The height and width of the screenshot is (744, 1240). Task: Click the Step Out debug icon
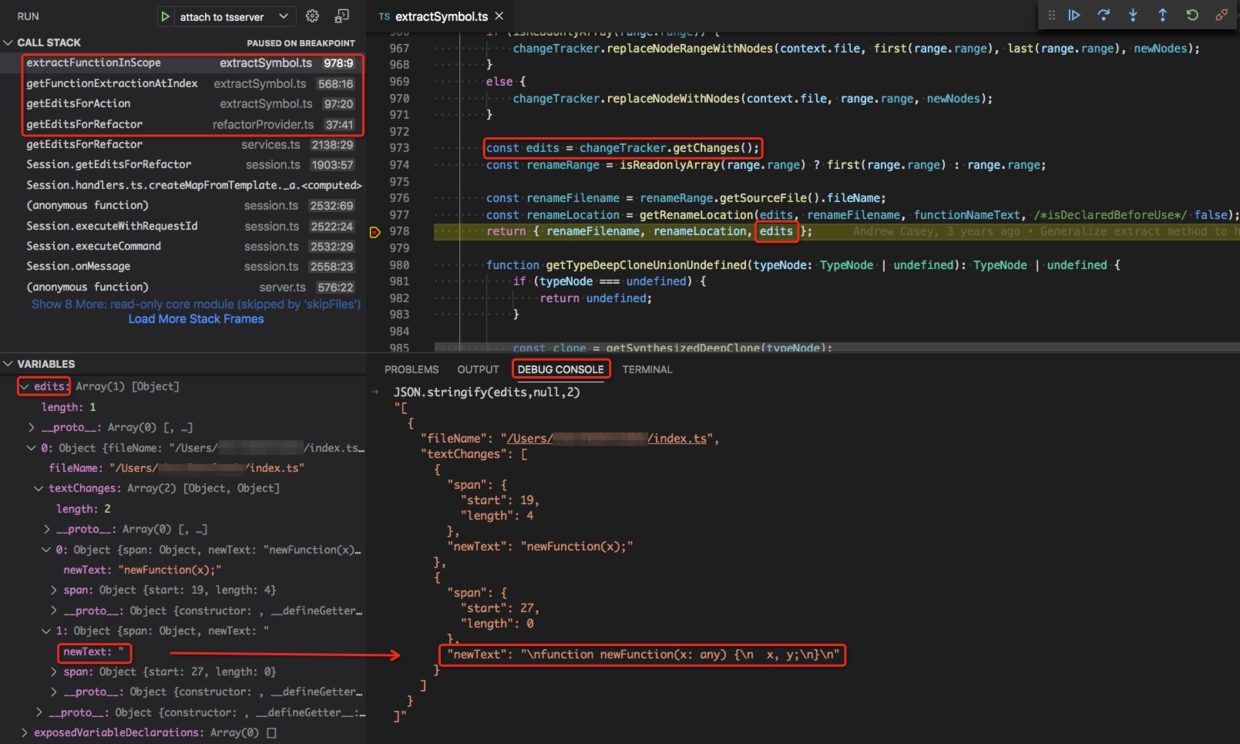pos(1162,15)
